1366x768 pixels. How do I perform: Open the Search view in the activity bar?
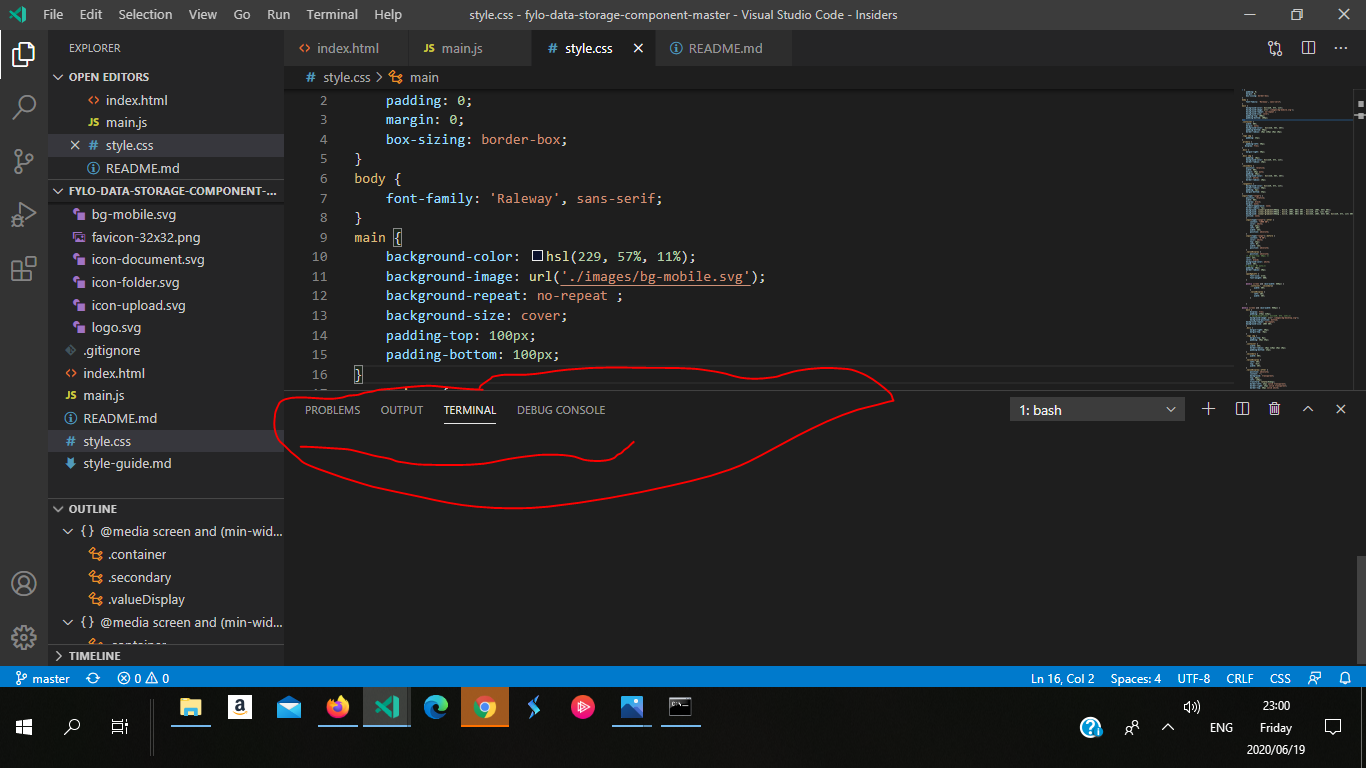tap(24, 108)
